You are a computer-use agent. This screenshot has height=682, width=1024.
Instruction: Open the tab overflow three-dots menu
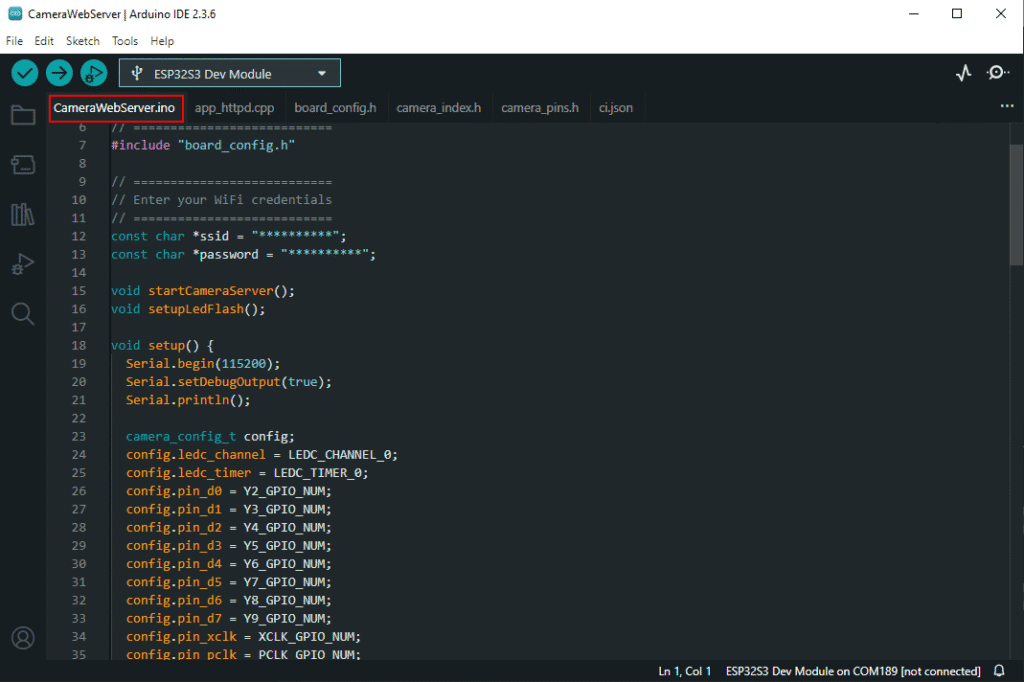click(1007, 106)
